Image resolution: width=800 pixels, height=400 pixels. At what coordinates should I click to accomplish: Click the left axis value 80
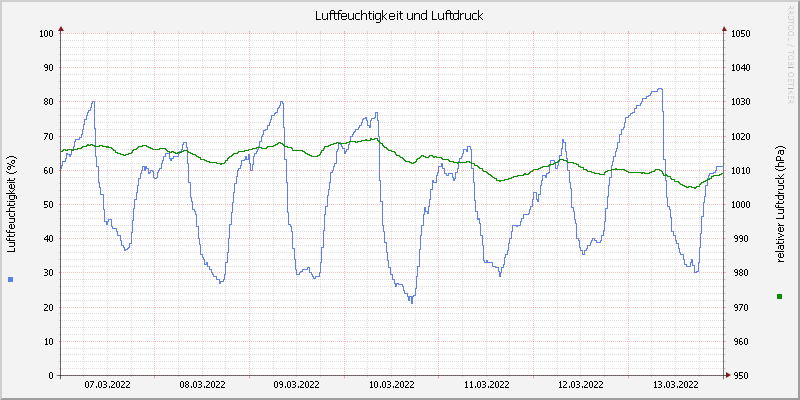[48, 102]
